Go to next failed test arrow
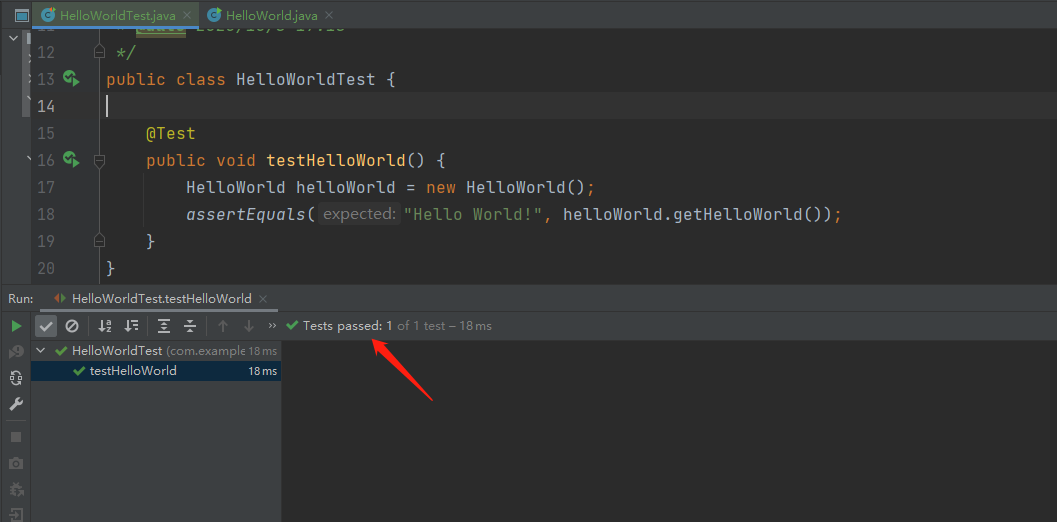 pyautogui.click(x=249, y=326)
